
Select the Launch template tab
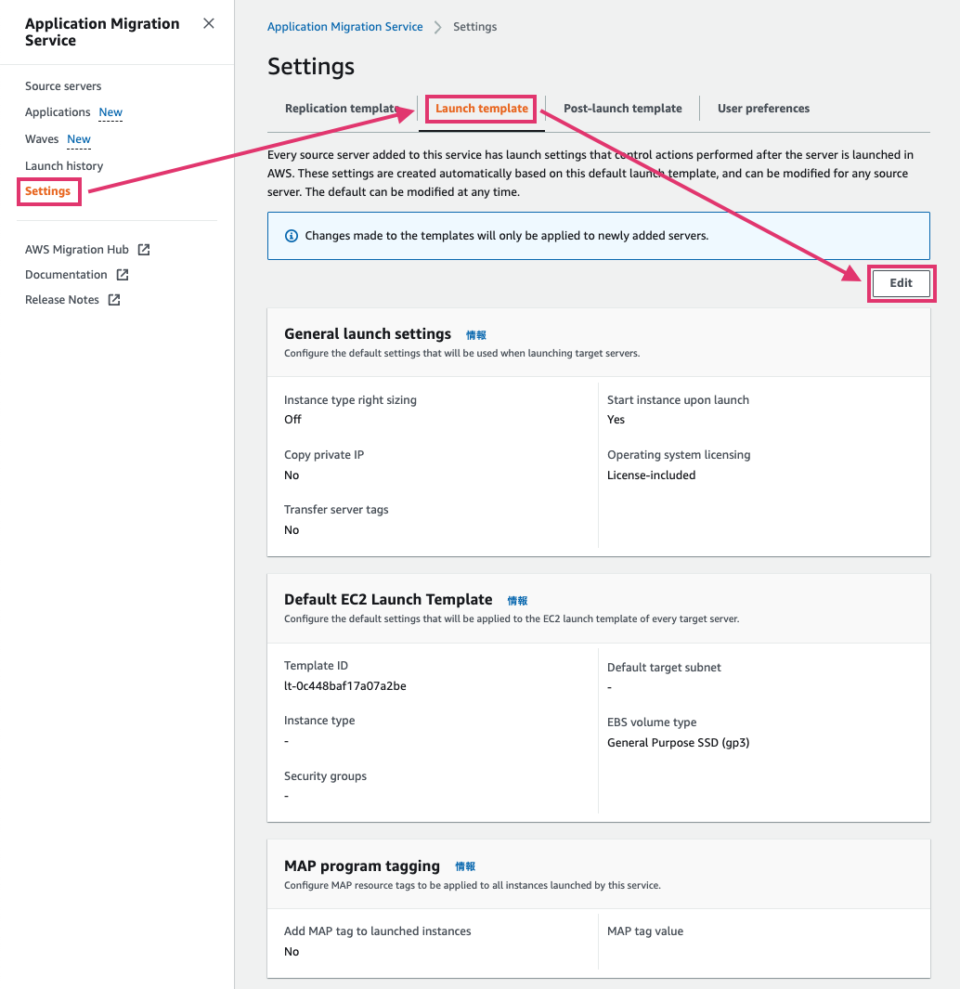tap(482, 108)
